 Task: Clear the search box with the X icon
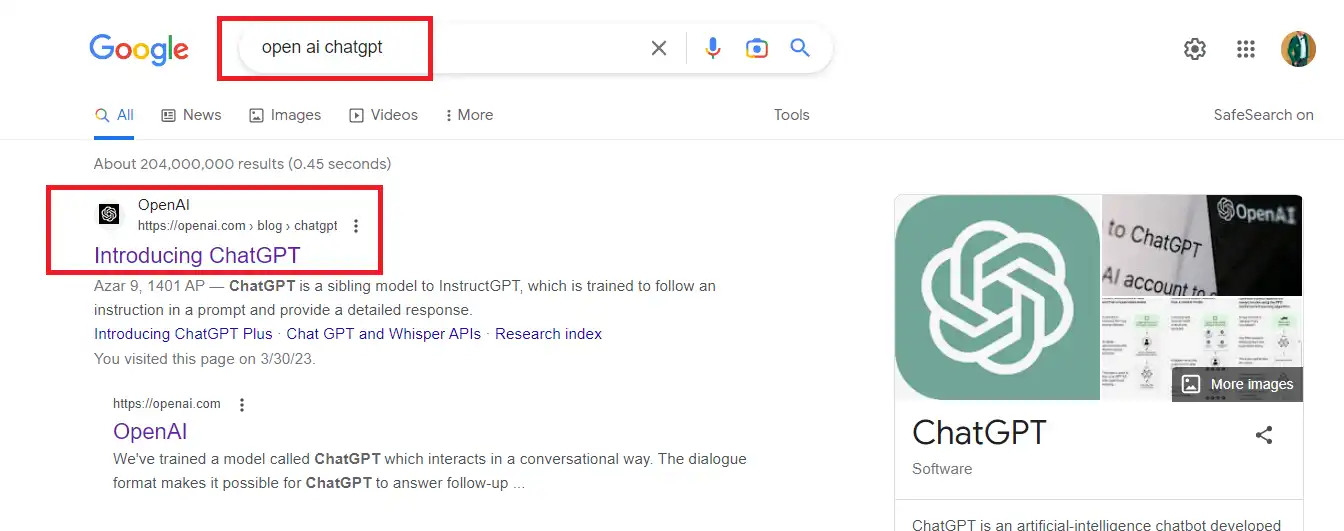coord(658,48)
